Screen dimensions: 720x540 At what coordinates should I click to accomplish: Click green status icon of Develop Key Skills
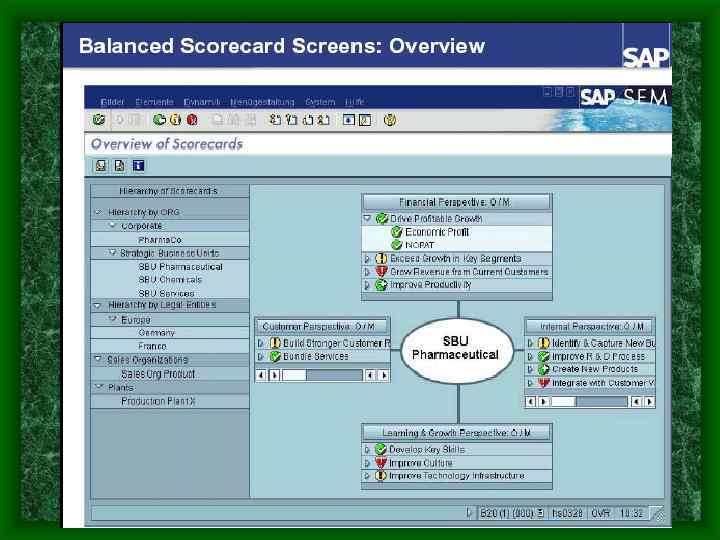coord(380,449)
